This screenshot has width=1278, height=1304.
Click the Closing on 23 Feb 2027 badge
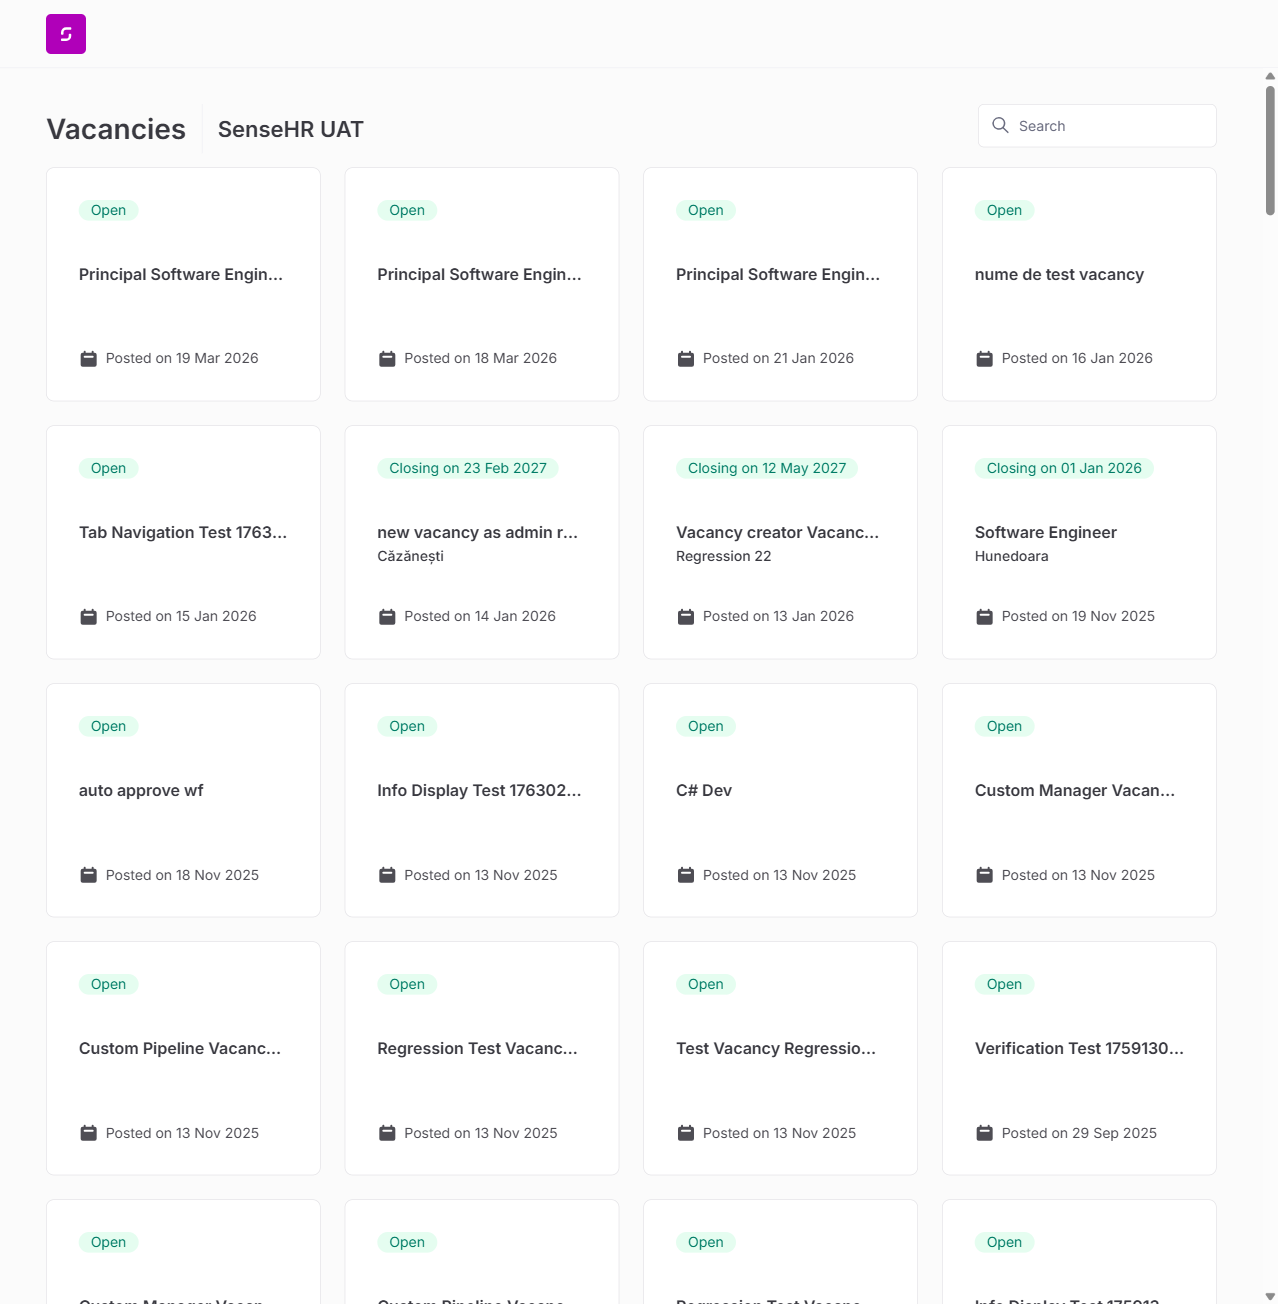tap(468, 468)
